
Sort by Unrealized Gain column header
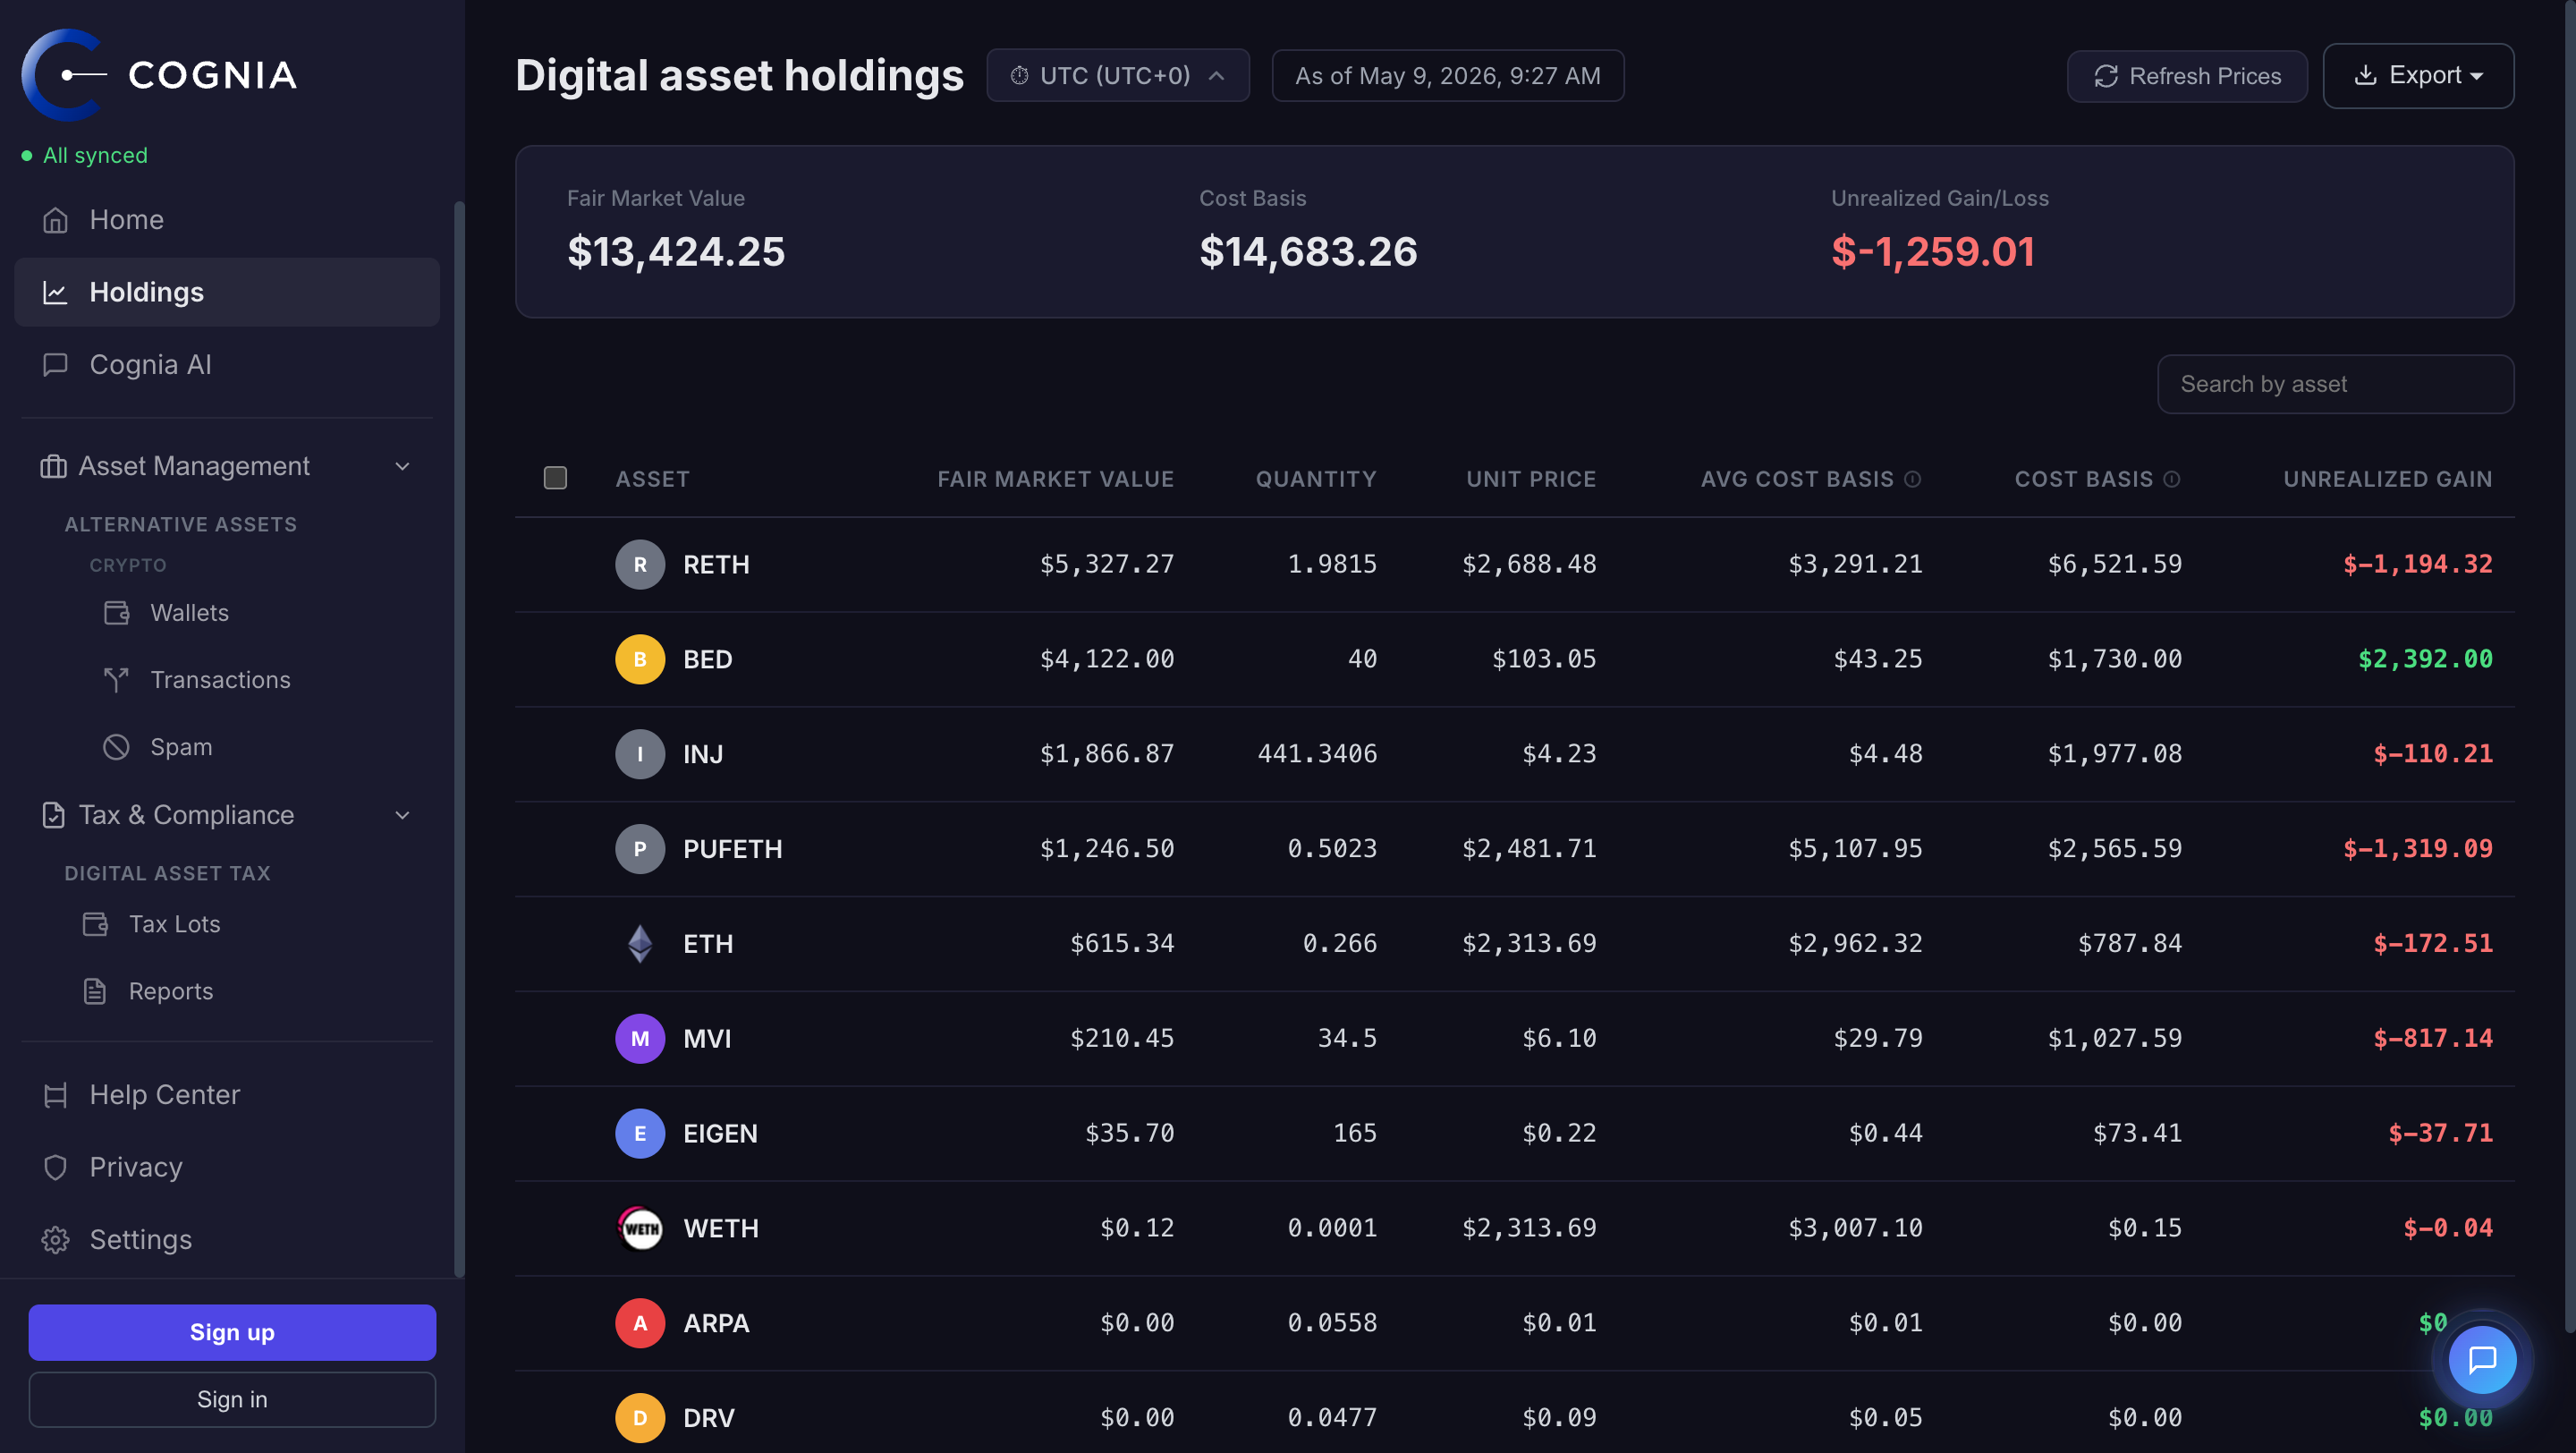[2387, 479]
